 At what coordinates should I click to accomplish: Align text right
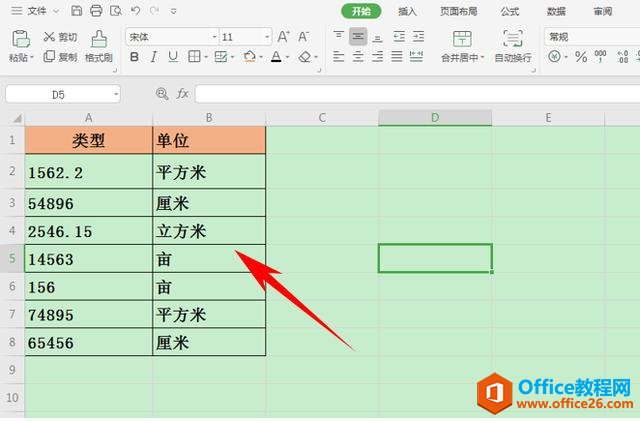[378, 56]
